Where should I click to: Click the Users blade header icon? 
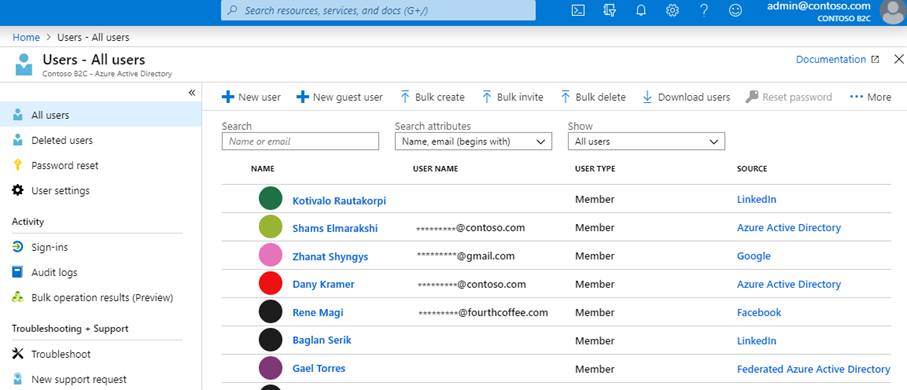point(24,65)
